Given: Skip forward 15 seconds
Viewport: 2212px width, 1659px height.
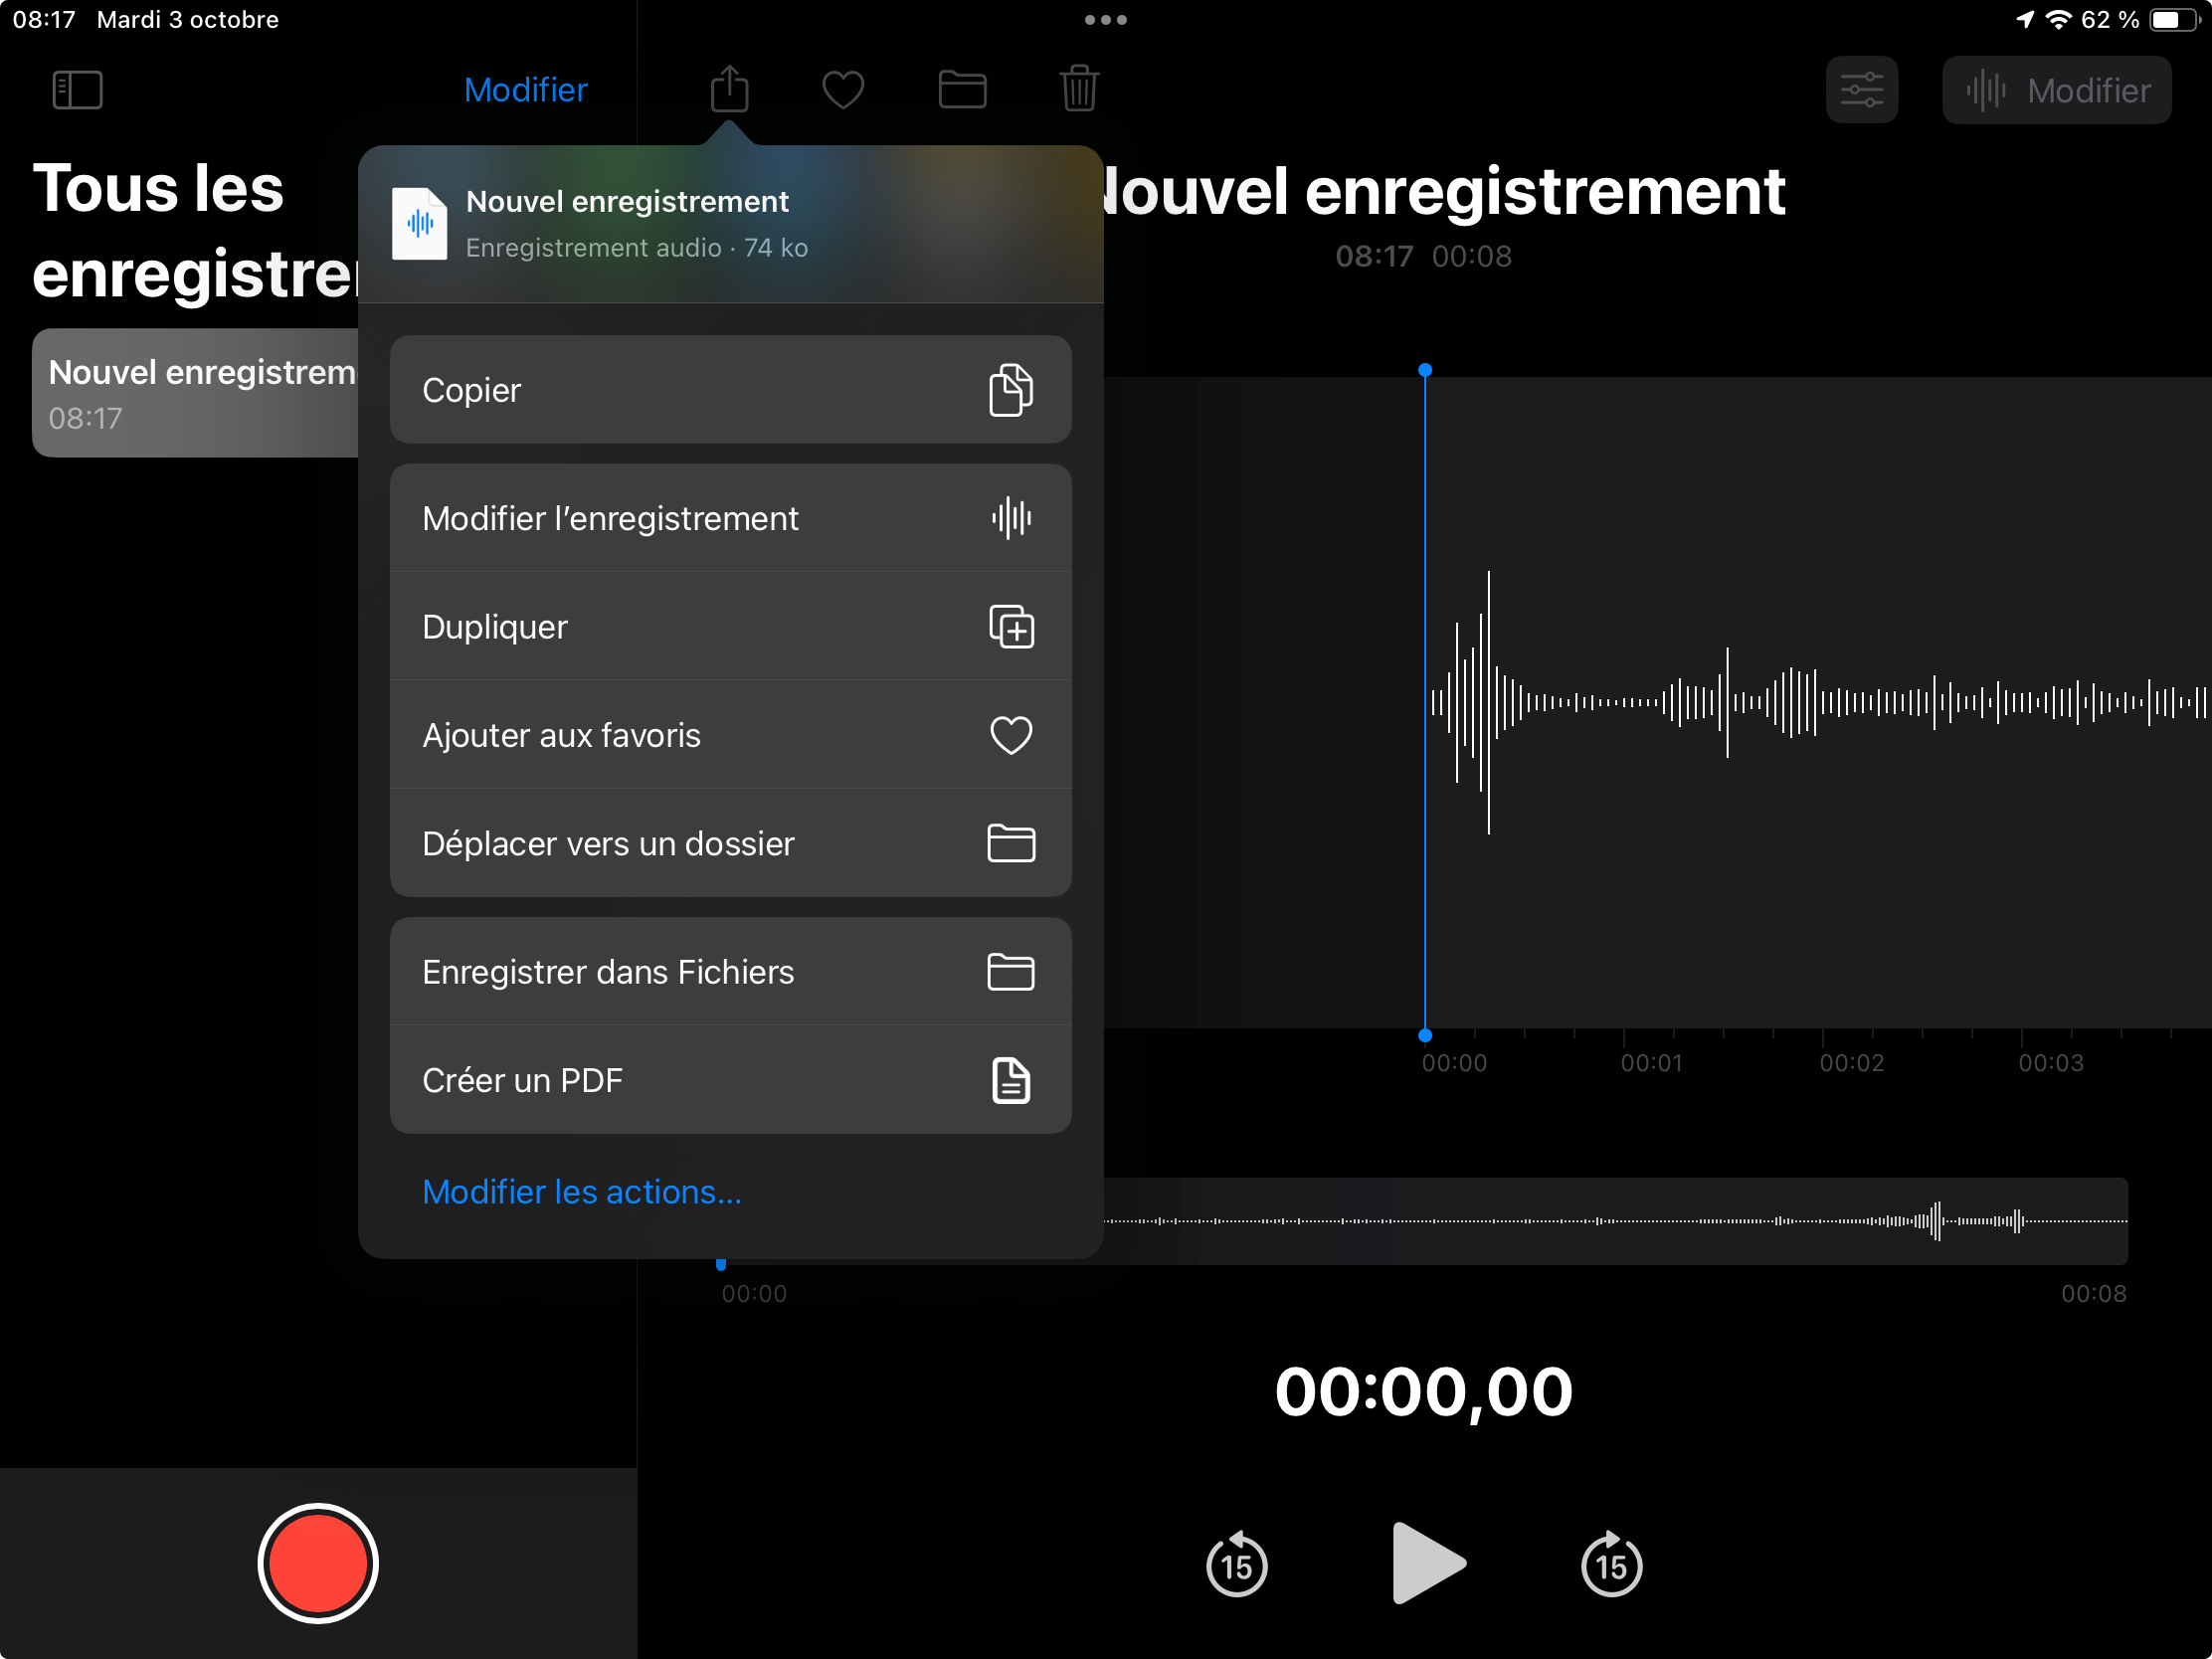Looking at the screenshot, I should [x=1611, y=1564].
